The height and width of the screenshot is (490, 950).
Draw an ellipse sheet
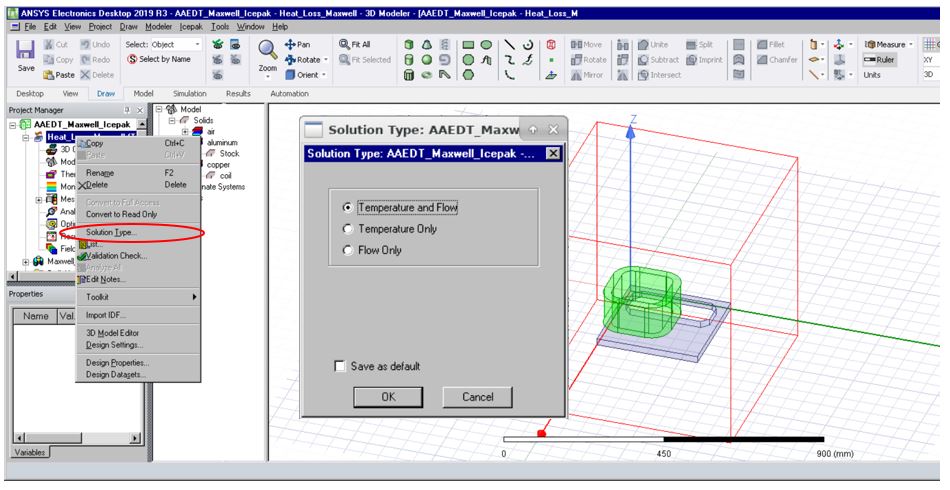(486, 44)
